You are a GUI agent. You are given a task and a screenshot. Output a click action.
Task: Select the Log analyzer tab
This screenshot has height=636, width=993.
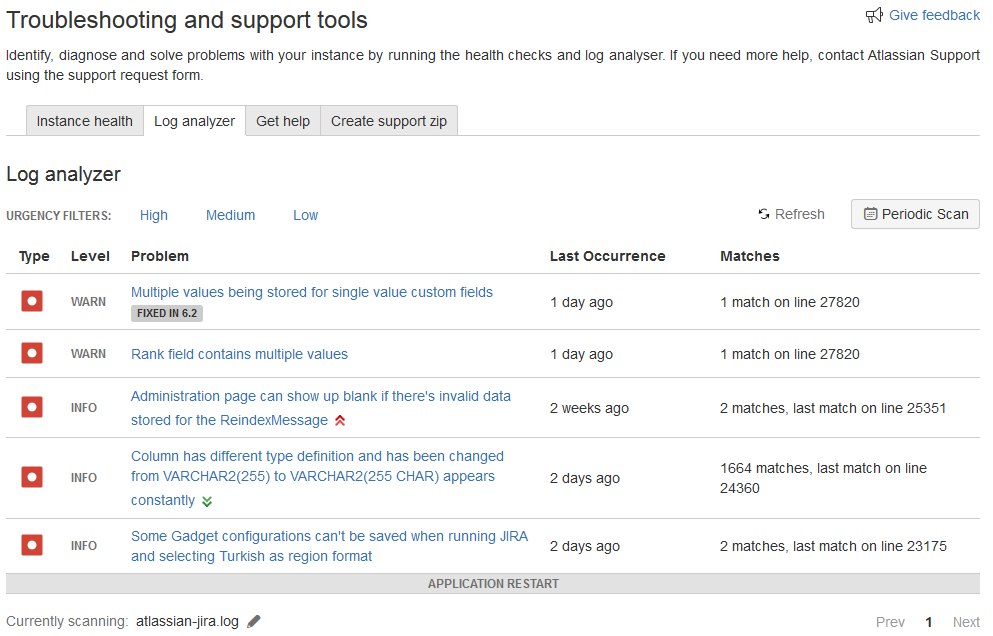[194, 121]
